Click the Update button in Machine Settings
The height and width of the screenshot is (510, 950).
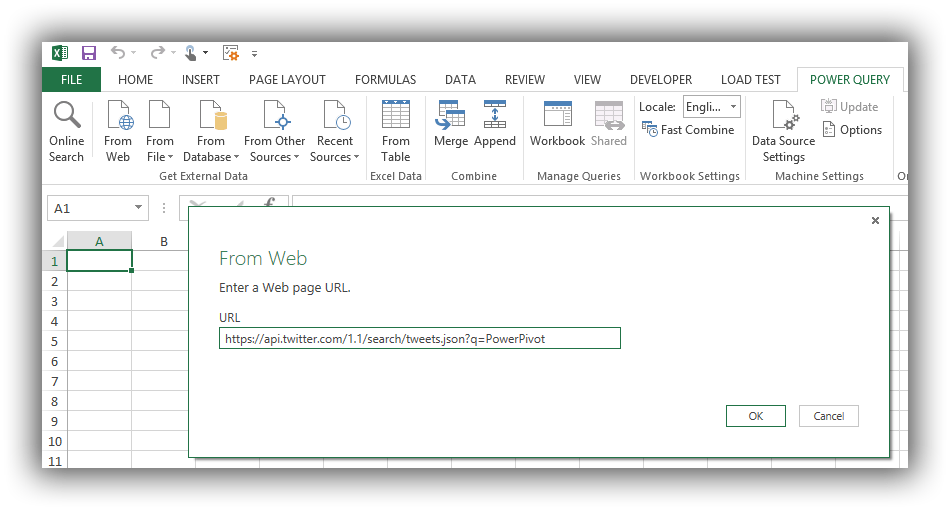(849, 107)
